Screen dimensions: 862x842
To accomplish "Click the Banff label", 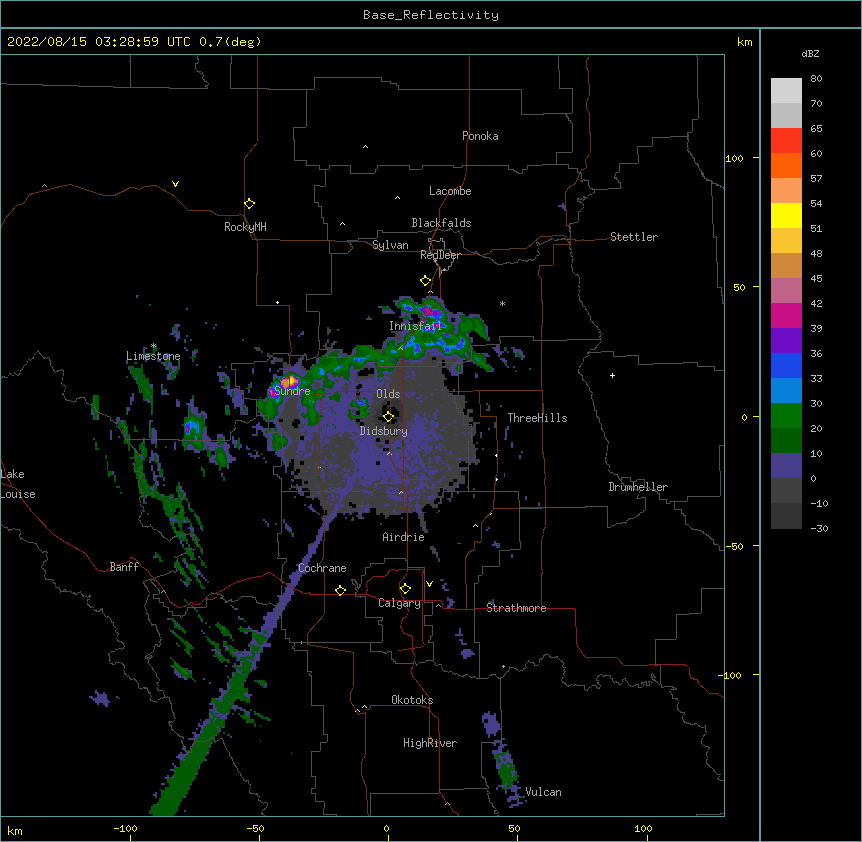I will (x=124, y=567).
